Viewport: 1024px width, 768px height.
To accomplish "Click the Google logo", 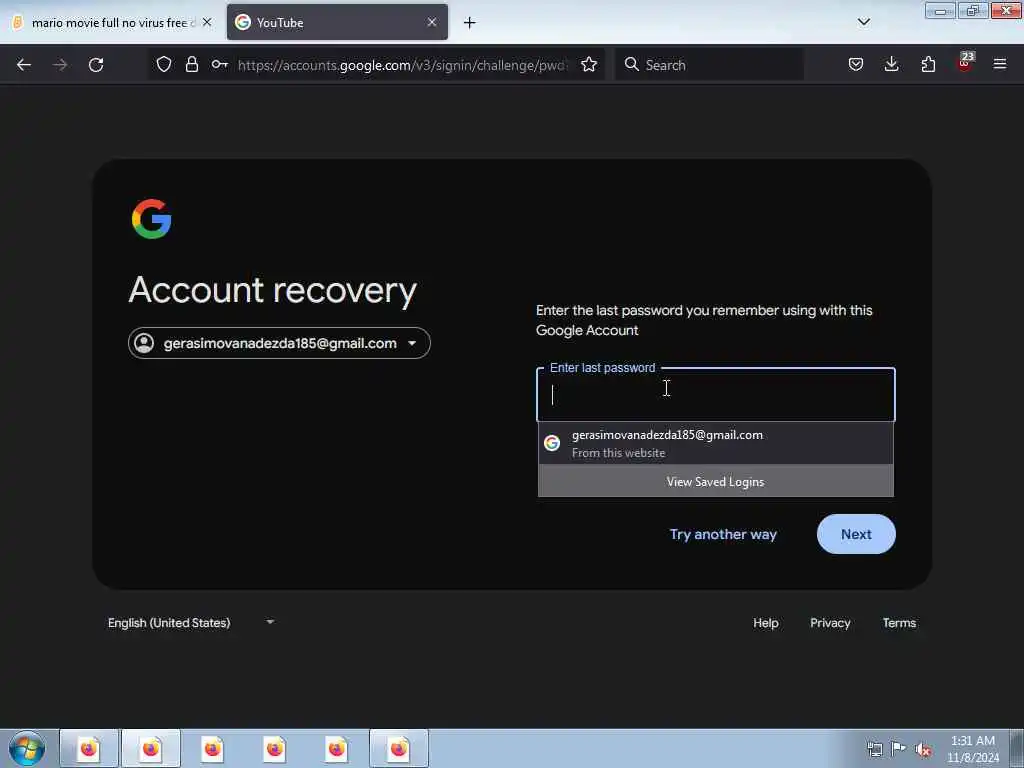I will 152,219.
